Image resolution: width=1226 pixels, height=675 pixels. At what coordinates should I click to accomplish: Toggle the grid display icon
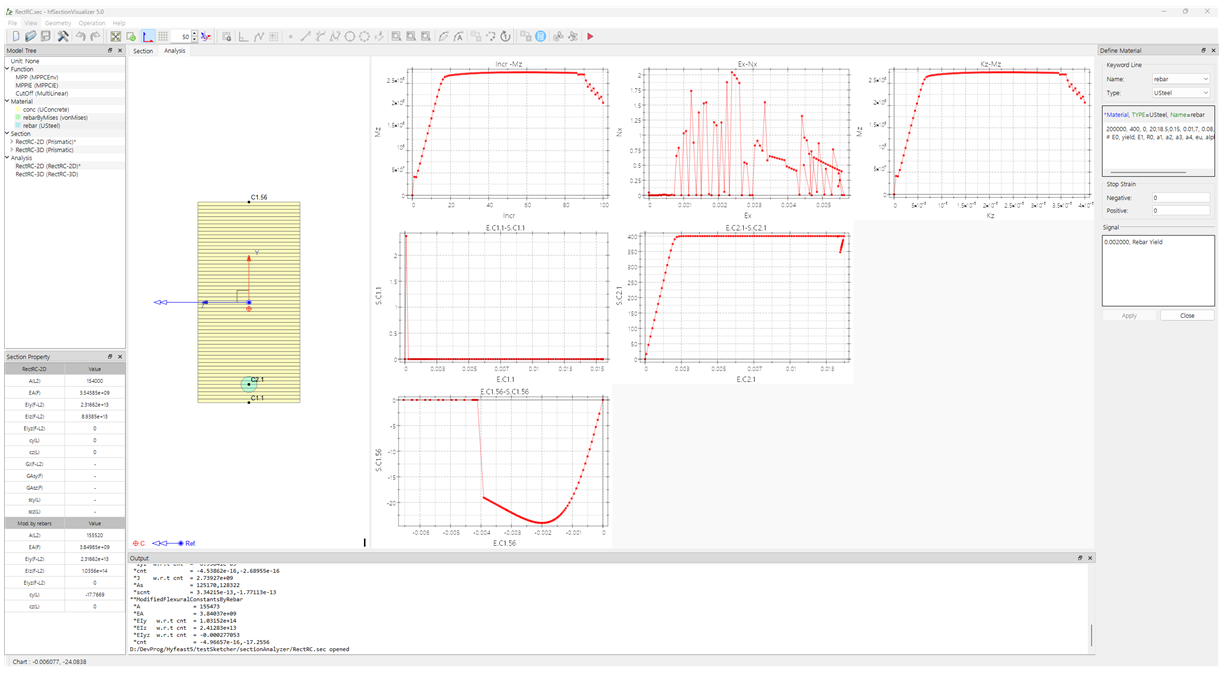(x=163, y=36)
